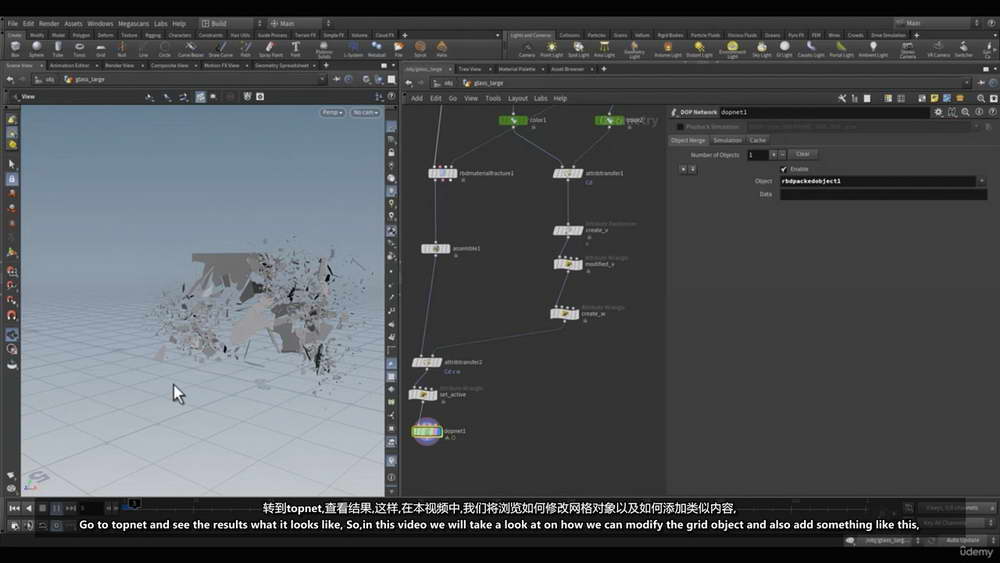Screen dimensions: 1000x563
Task: Open the viewport path history dropdown
Action: 321,80
